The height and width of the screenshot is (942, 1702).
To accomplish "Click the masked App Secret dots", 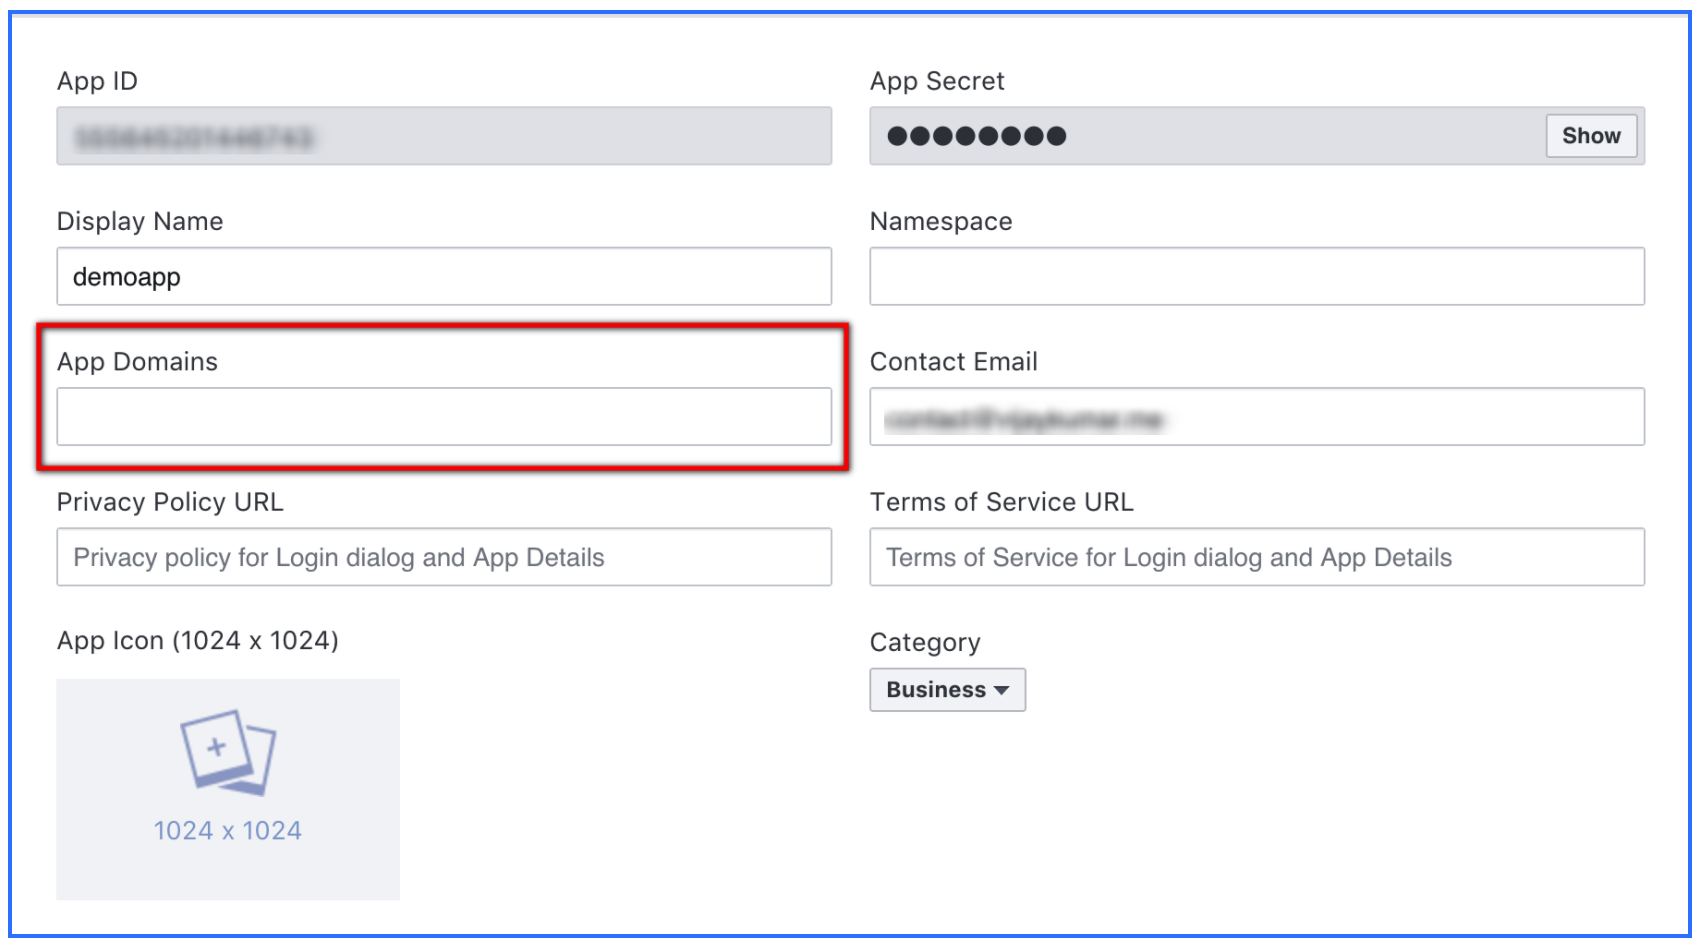I will 976,136.
